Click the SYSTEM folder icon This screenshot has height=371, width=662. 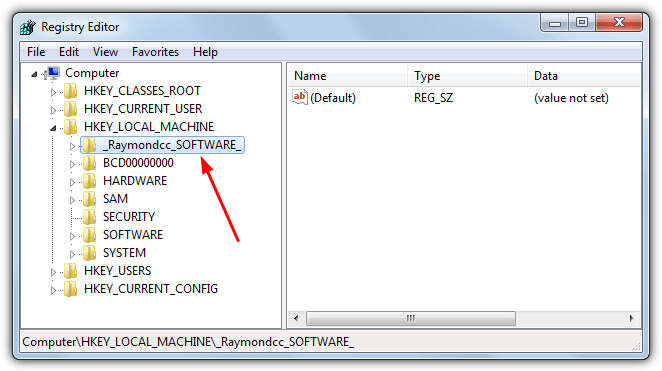coord(89,253)
